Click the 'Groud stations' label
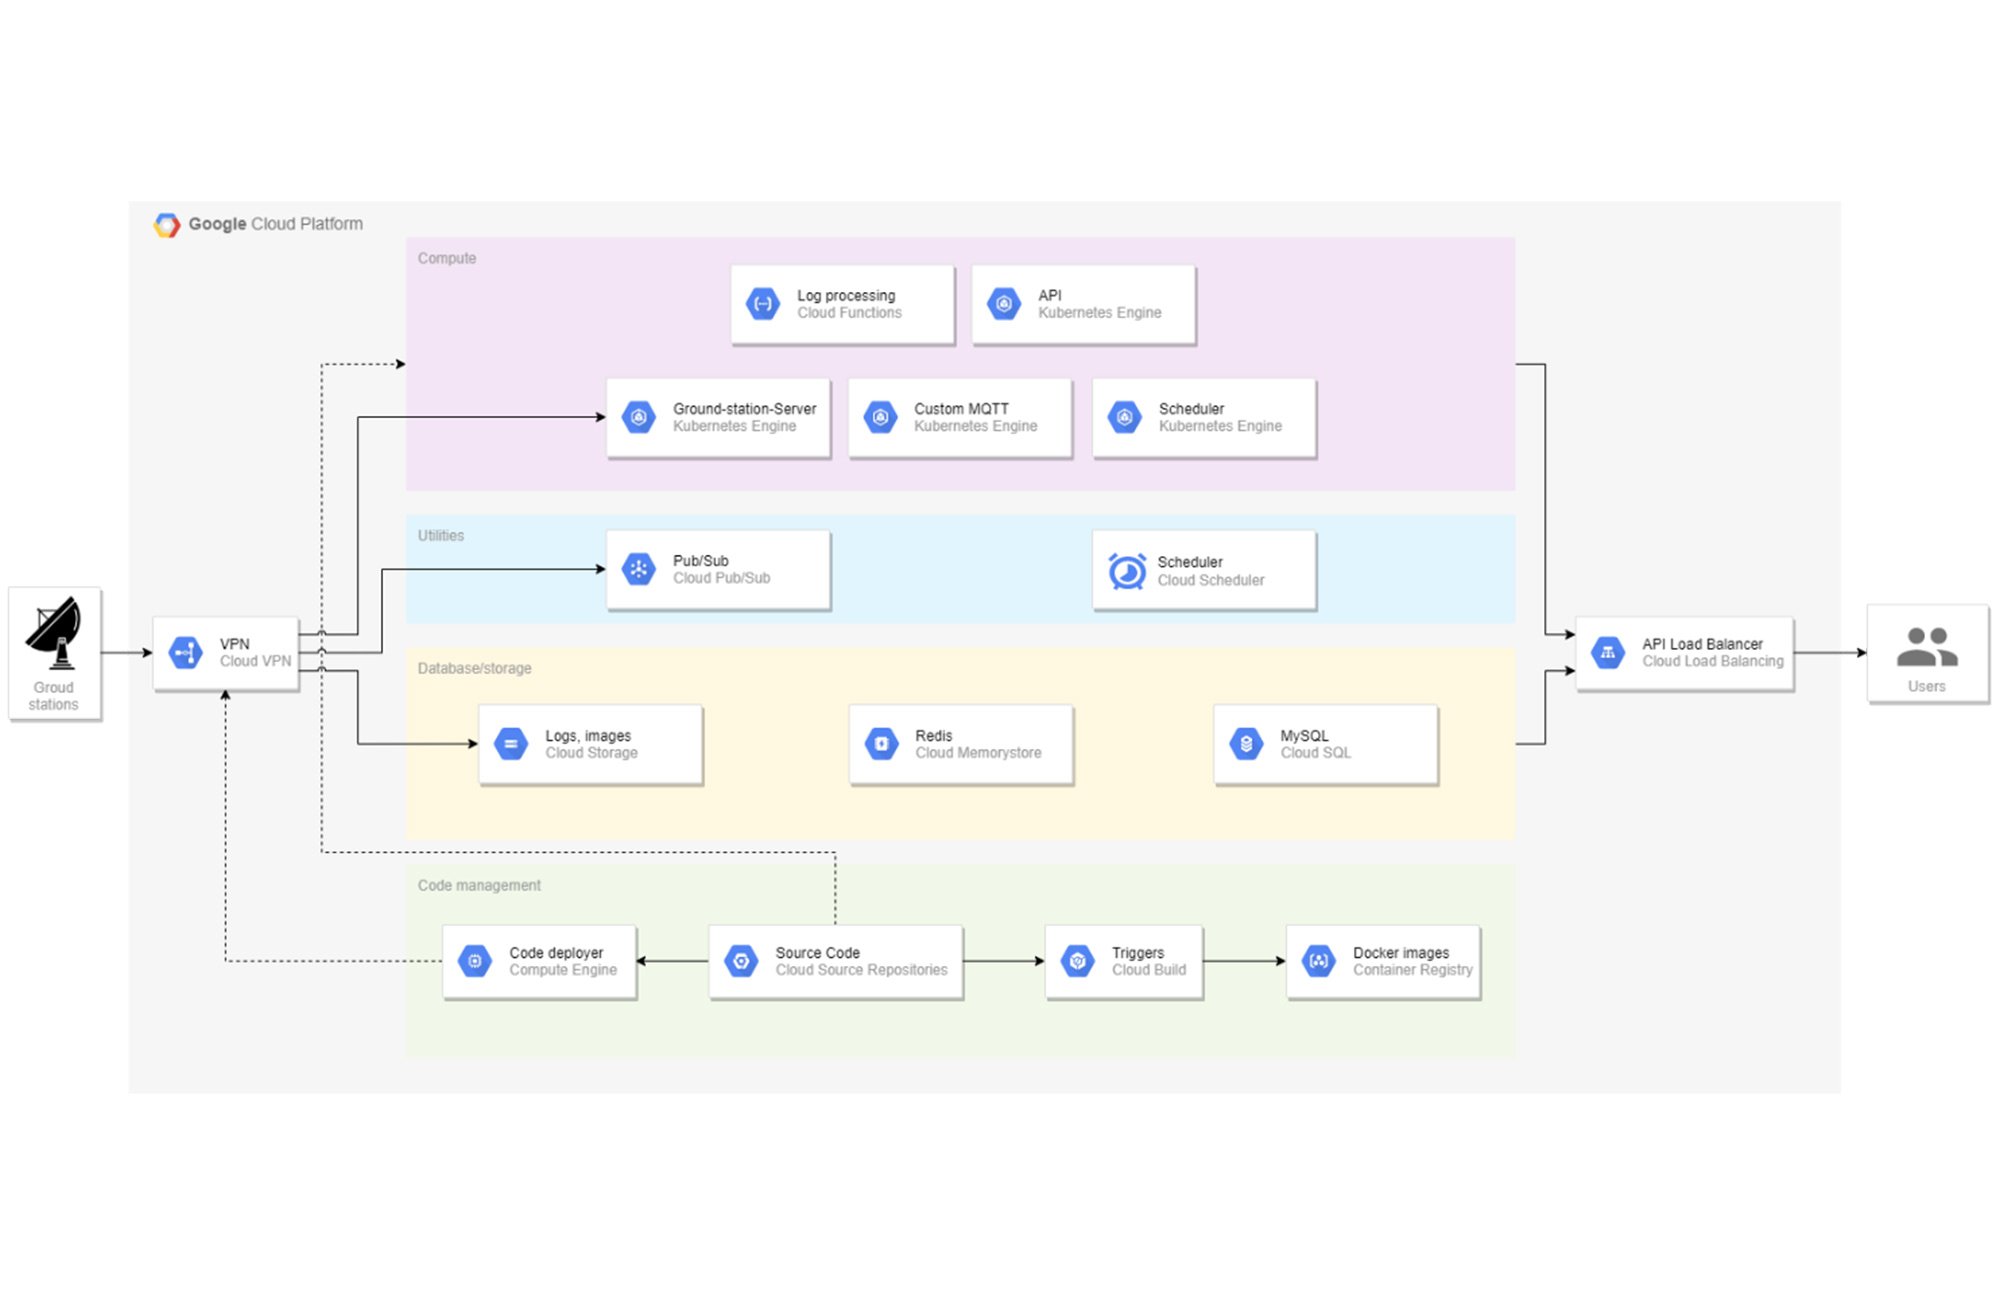Screen dimensions: 2000x1295 [x=54, y=696]
